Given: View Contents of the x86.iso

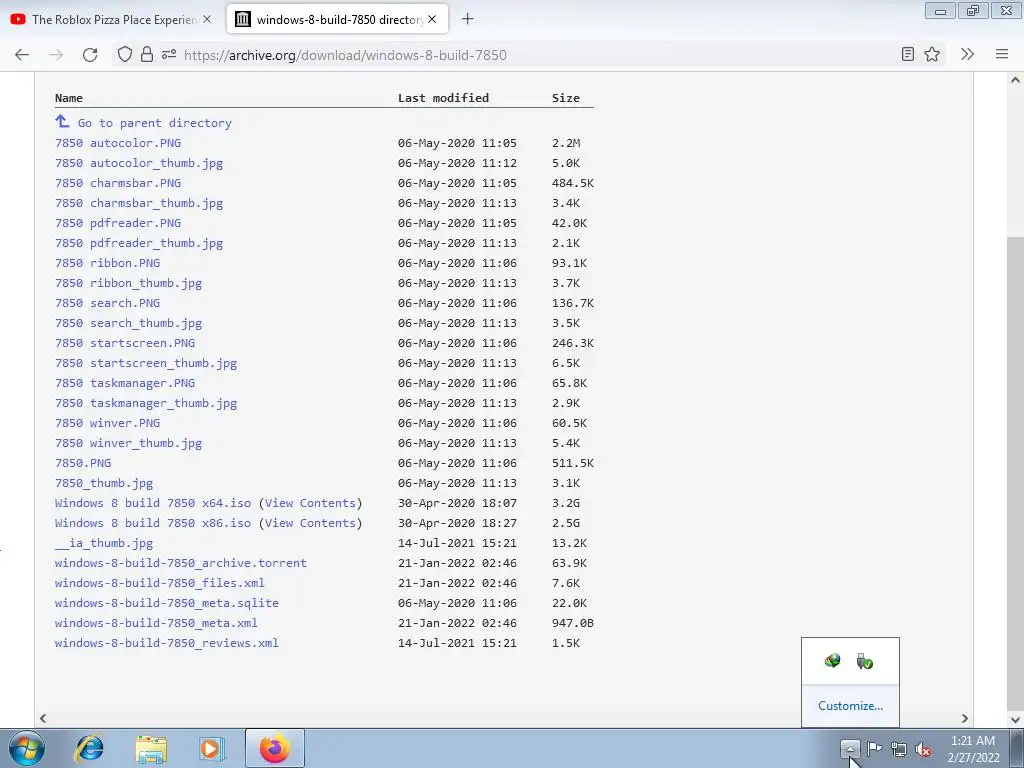Looking at the screenshot, I should [x=310, y=522].
